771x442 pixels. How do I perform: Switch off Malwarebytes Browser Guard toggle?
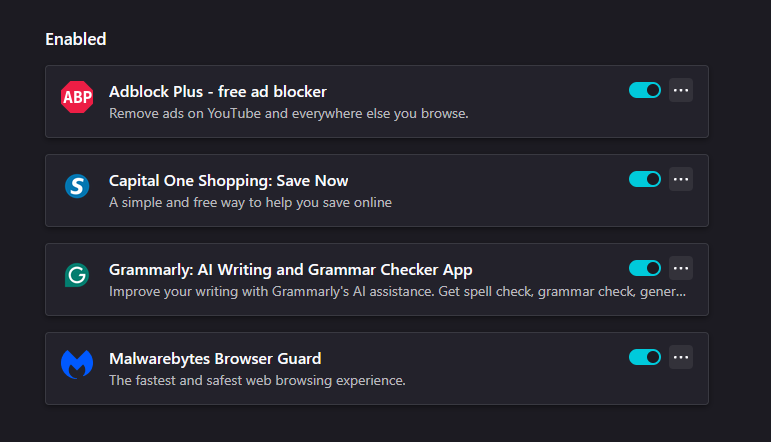point(645,357)
